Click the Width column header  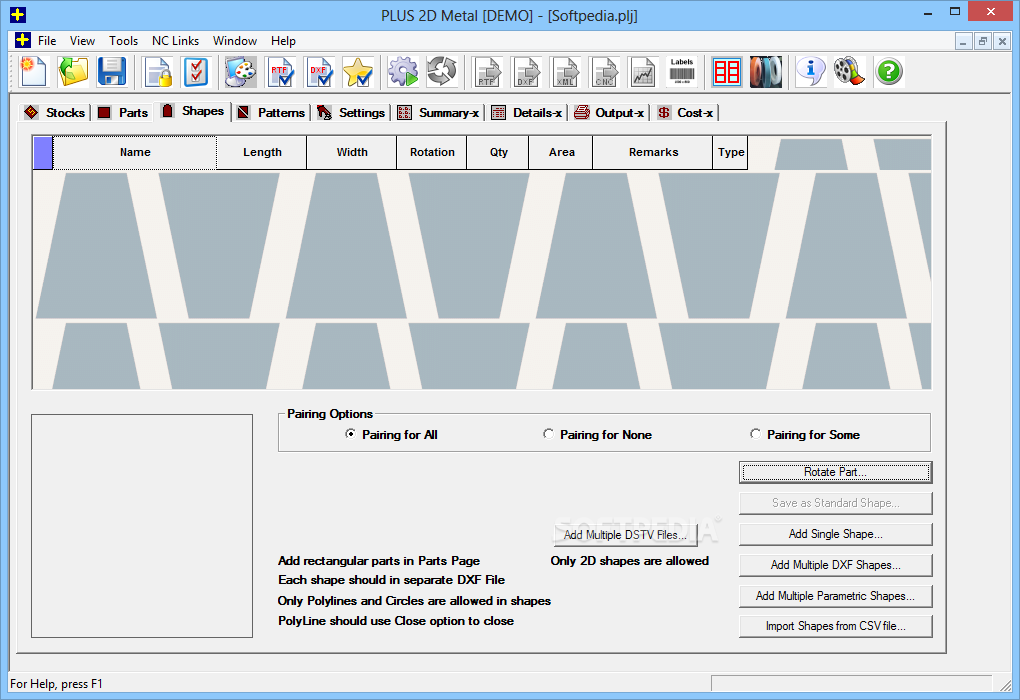pyautogui.click(x=352, y=152)
